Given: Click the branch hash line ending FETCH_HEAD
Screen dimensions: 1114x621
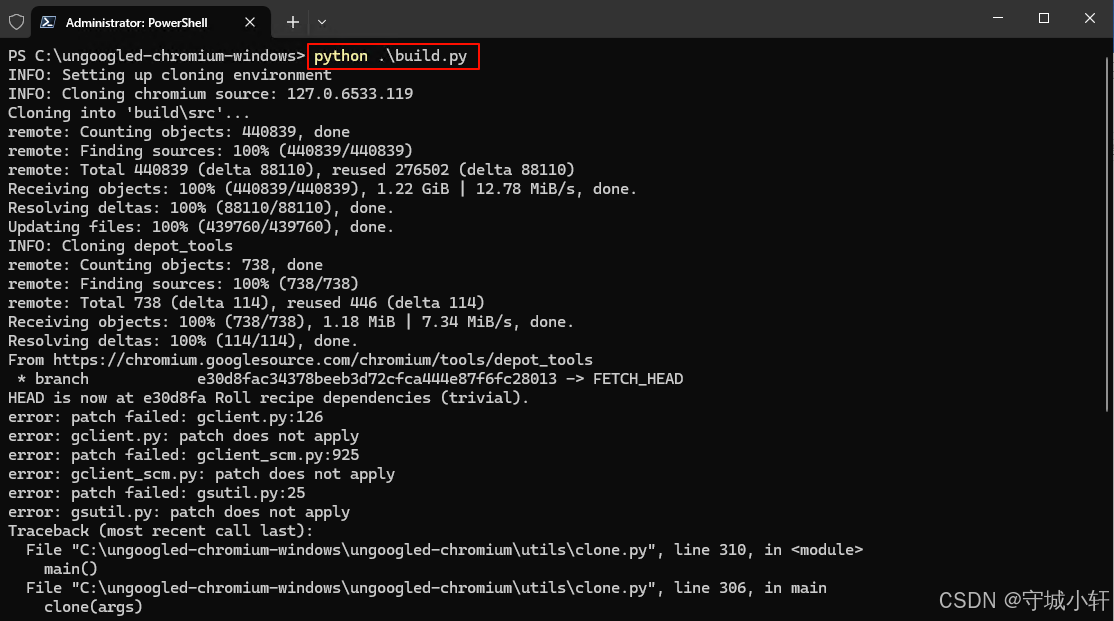Looking at the screenshot, I should [x=350, y=379].
